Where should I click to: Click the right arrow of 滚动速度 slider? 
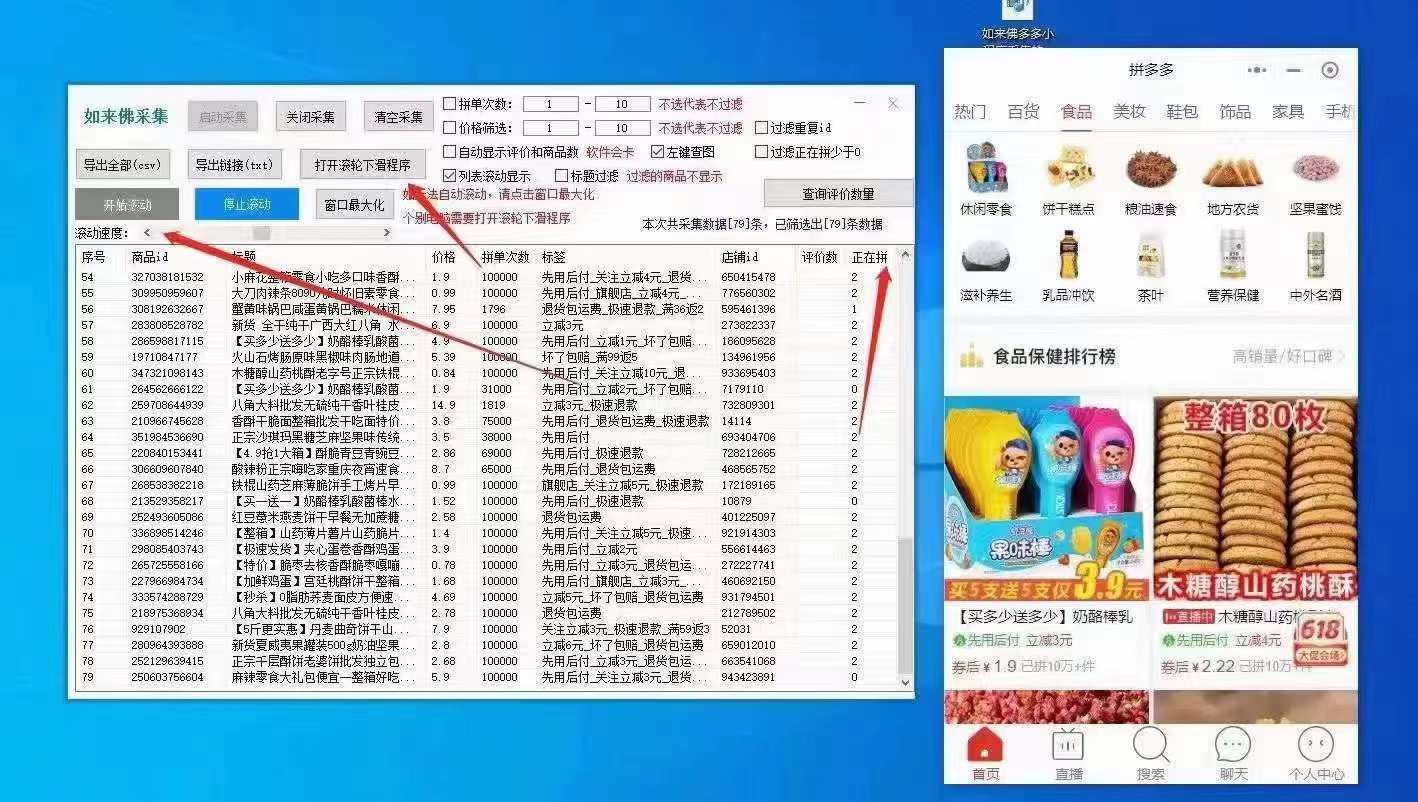tap(387, 233)
